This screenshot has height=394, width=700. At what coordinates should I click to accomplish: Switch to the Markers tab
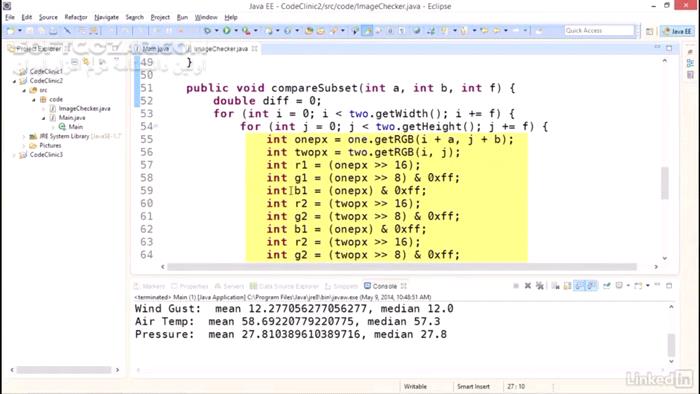click(150, 286)
